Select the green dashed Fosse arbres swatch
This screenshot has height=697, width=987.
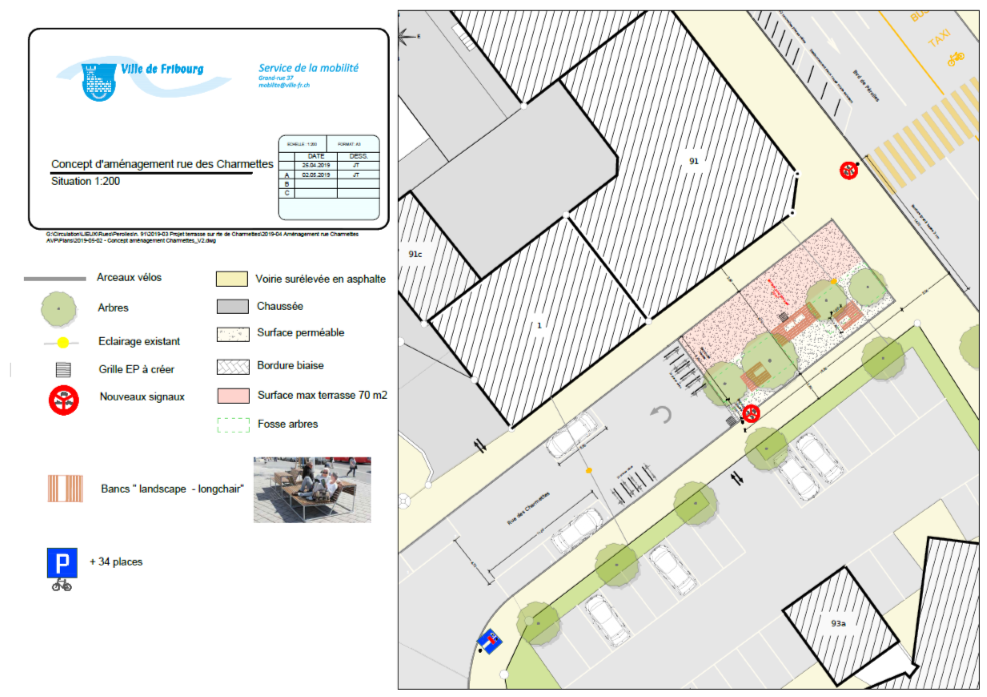pyautogui.click(x=232, y=424)
